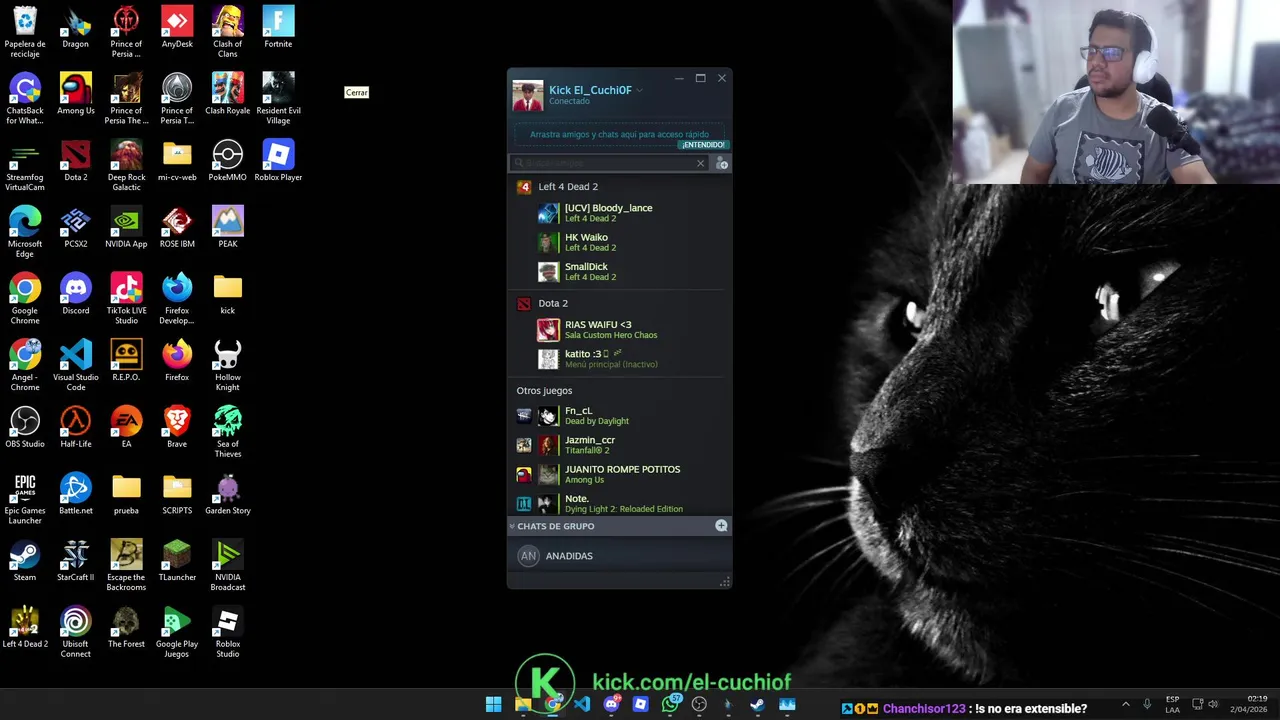This screenshot has height=720, width=1280.
Task: Open the Dota 2 desktop shortcut
Action: coord(76,161)
